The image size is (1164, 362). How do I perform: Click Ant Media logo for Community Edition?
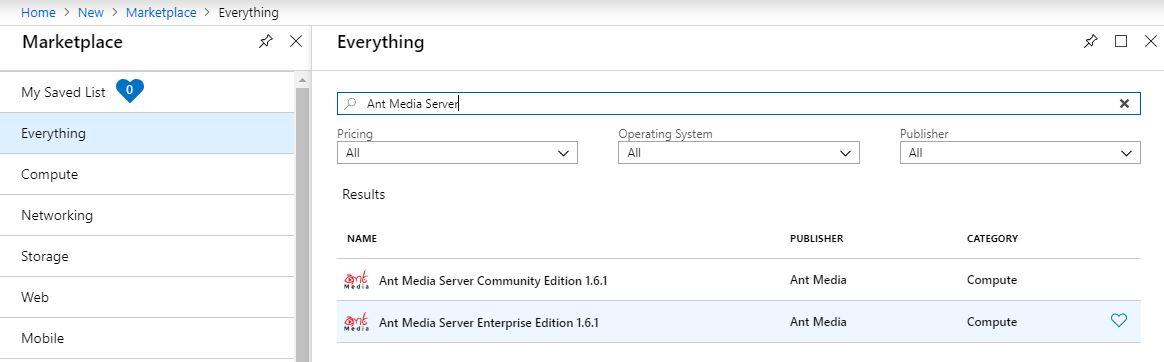[356, 280]
